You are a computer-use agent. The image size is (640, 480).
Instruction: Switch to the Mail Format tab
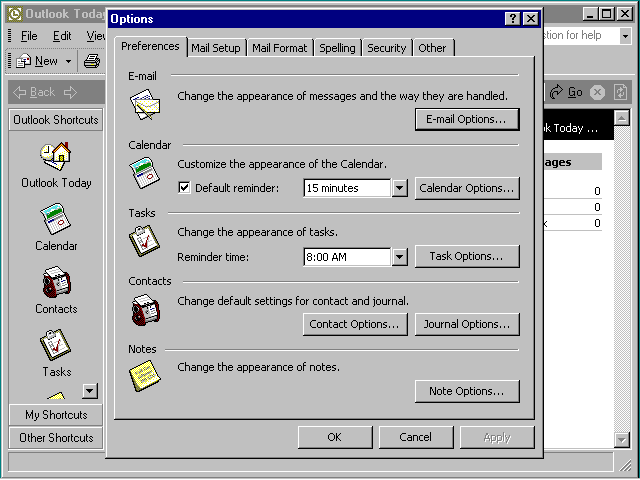tap(280, 48)
